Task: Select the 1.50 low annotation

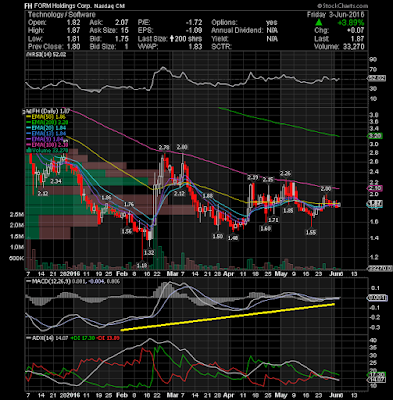Action: click(x=218, y=236)
